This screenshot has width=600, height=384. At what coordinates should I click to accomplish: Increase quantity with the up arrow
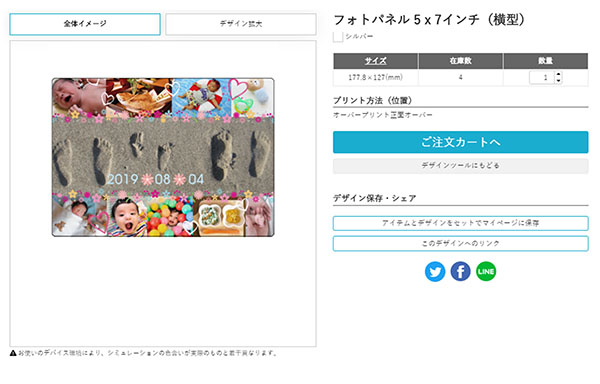click(558, 74)
